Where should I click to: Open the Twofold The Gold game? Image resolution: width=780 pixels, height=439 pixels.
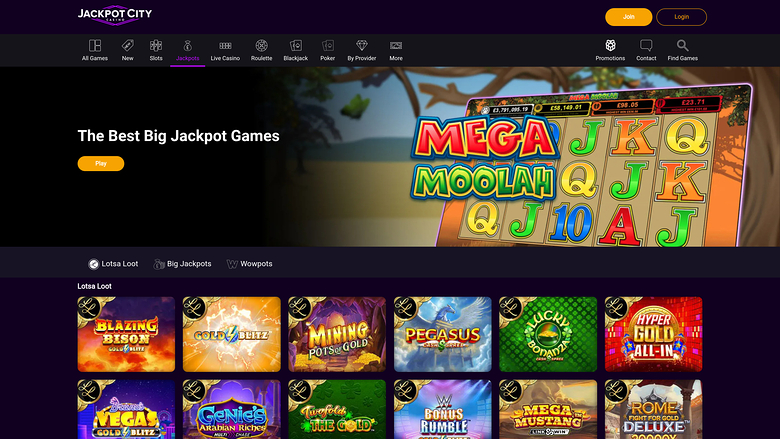(x=337, y=410)
